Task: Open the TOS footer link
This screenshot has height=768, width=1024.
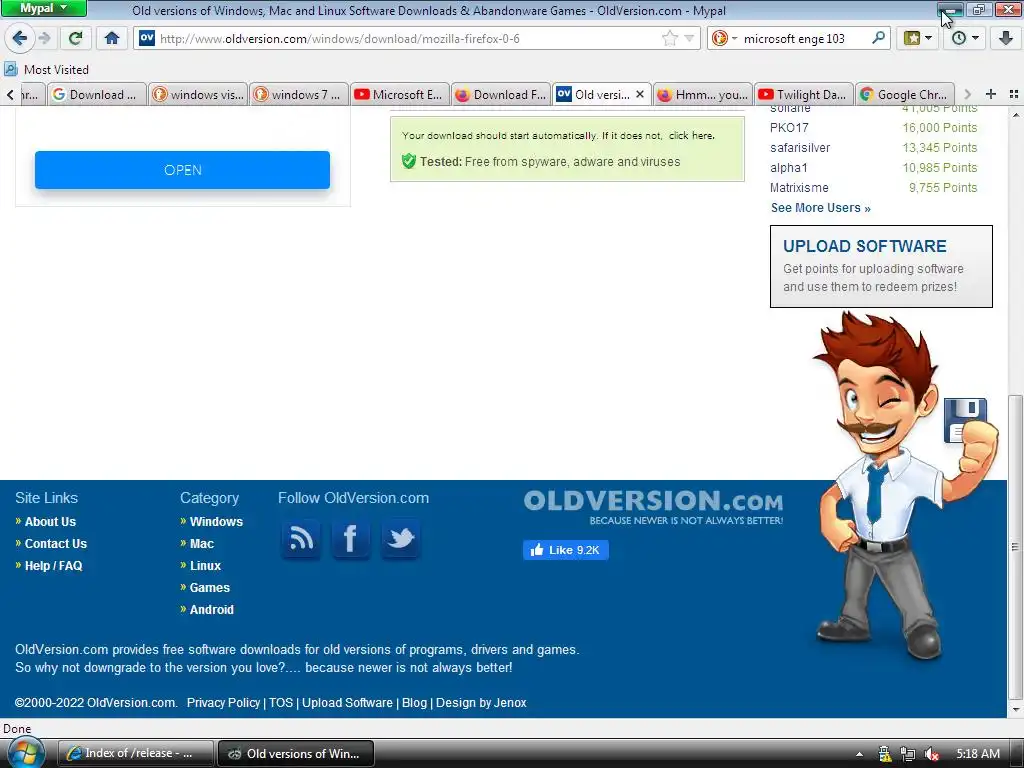Action: click(281, 703)
